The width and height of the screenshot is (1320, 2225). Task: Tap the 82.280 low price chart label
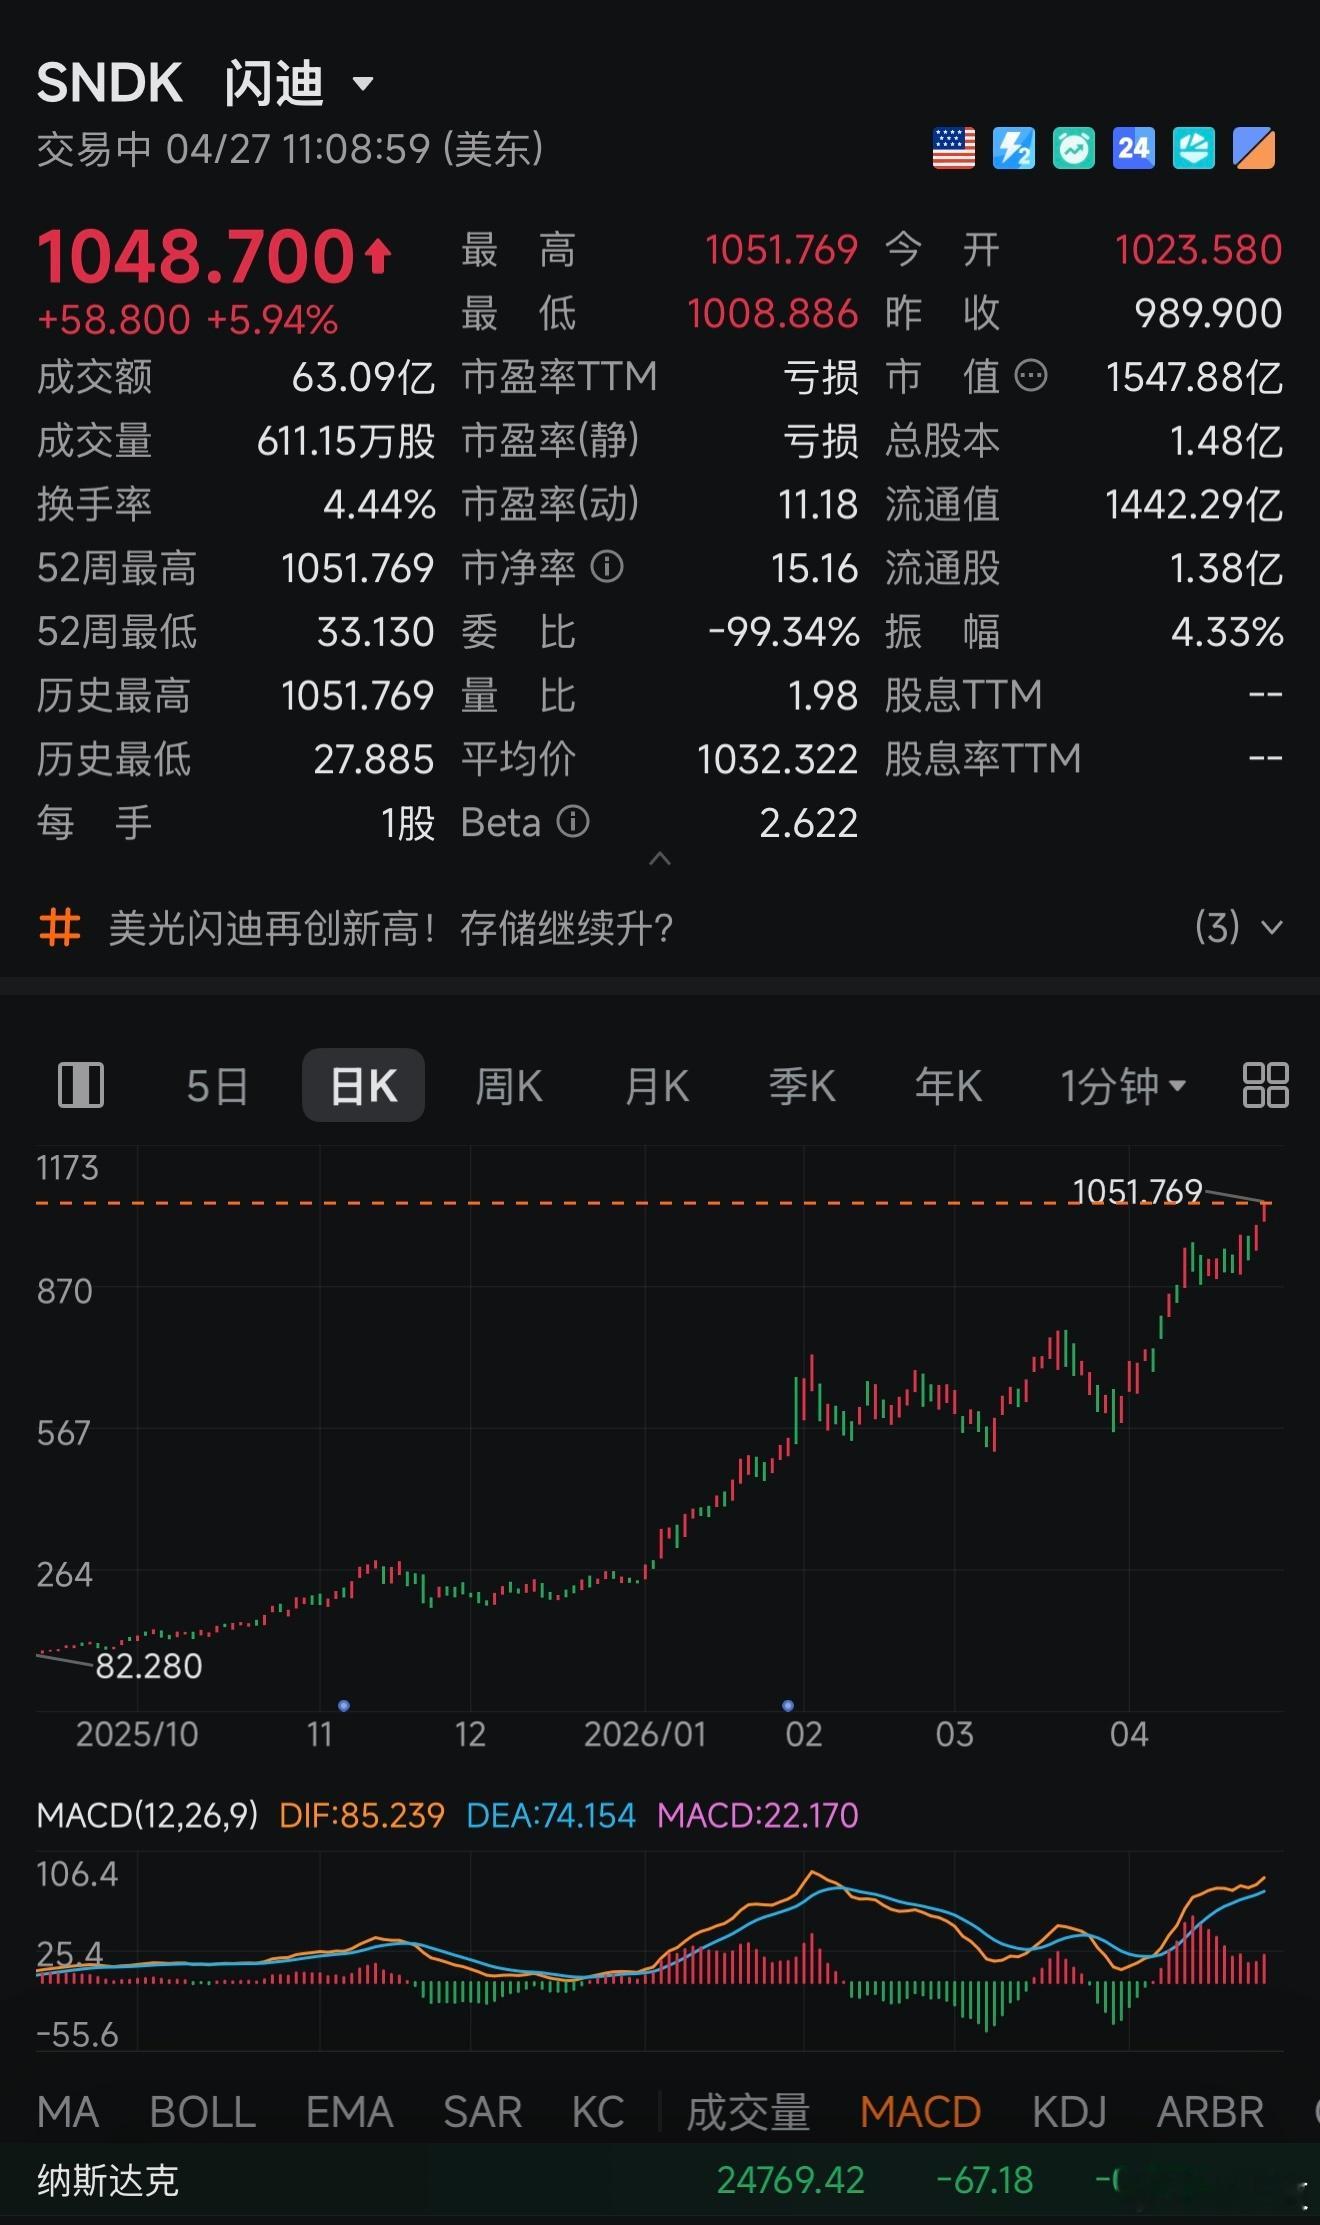point(148,1665)
